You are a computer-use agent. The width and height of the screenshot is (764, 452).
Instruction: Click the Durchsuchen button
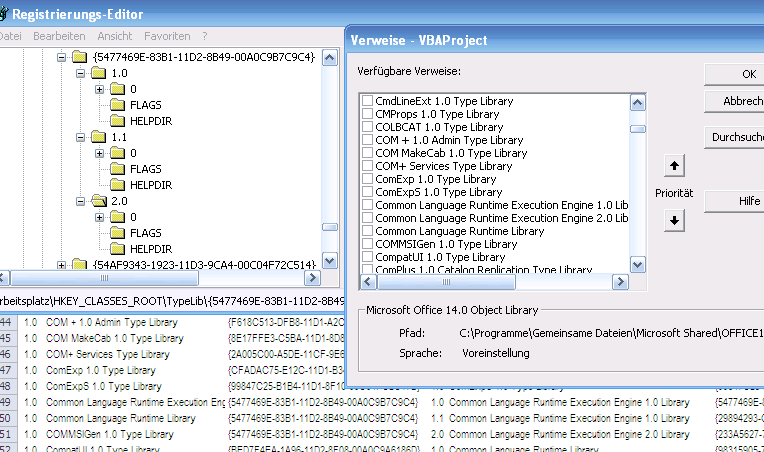tap(734, 137)
